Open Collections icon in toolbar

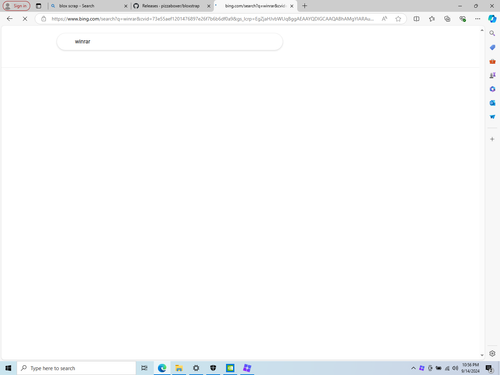pyautogui.click(x=447, y=19)
